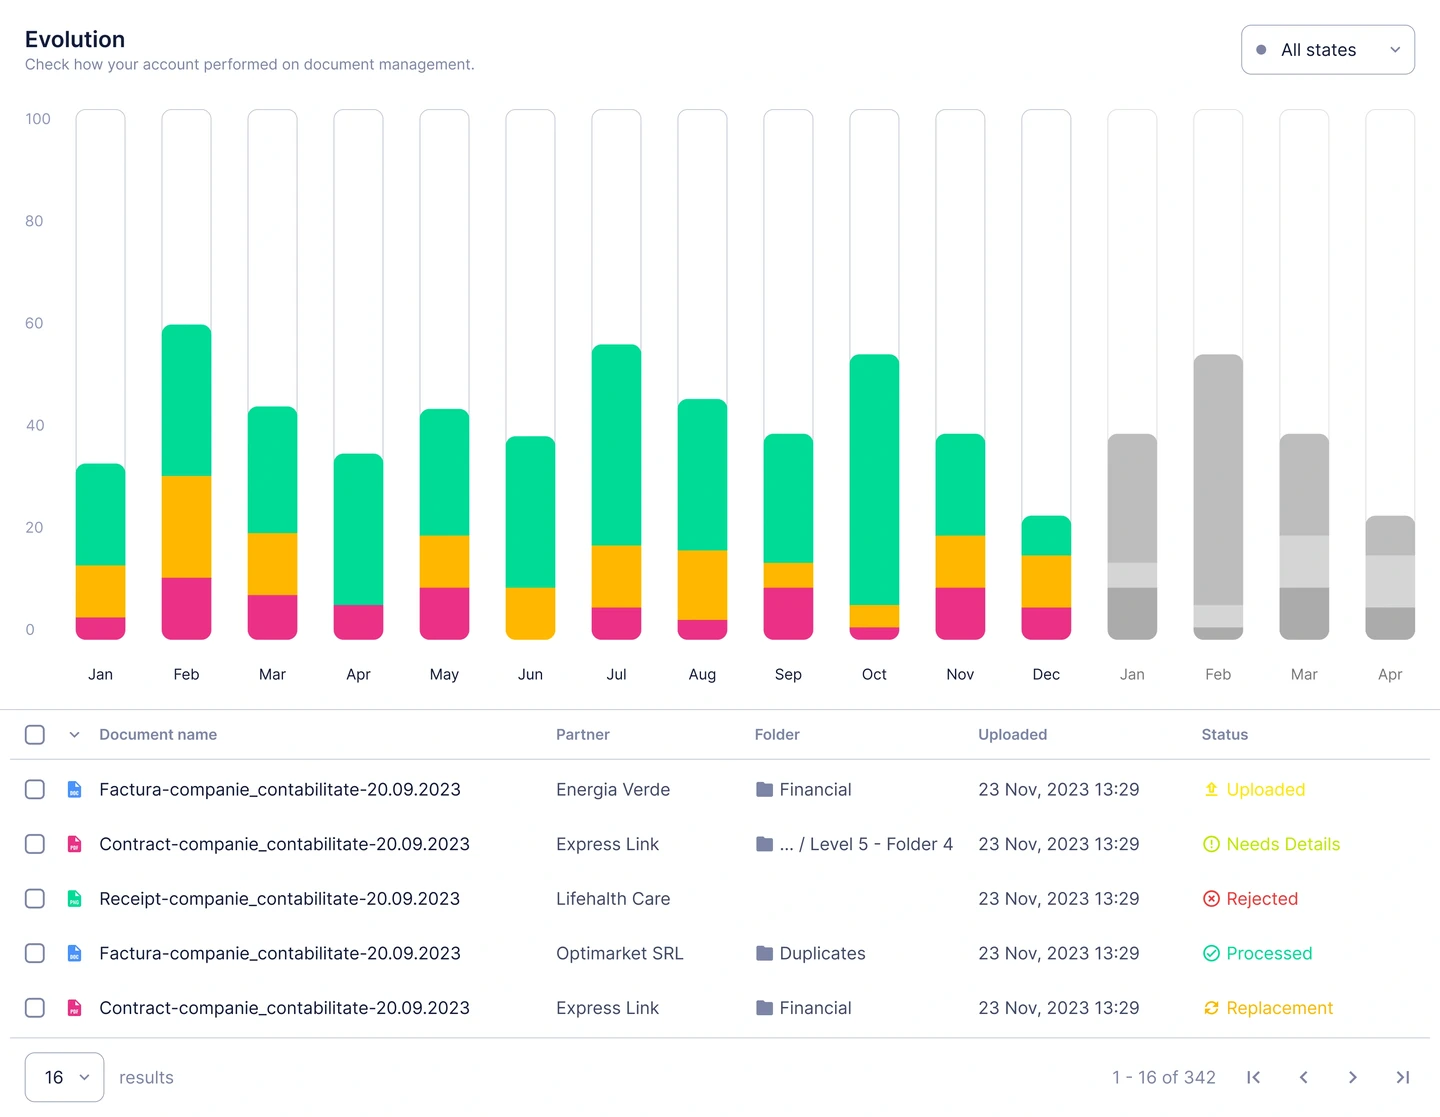Sort by the Status column header
Image resolution: width=1440 pixels, height=1117 pixels.
coord(1224,735)
